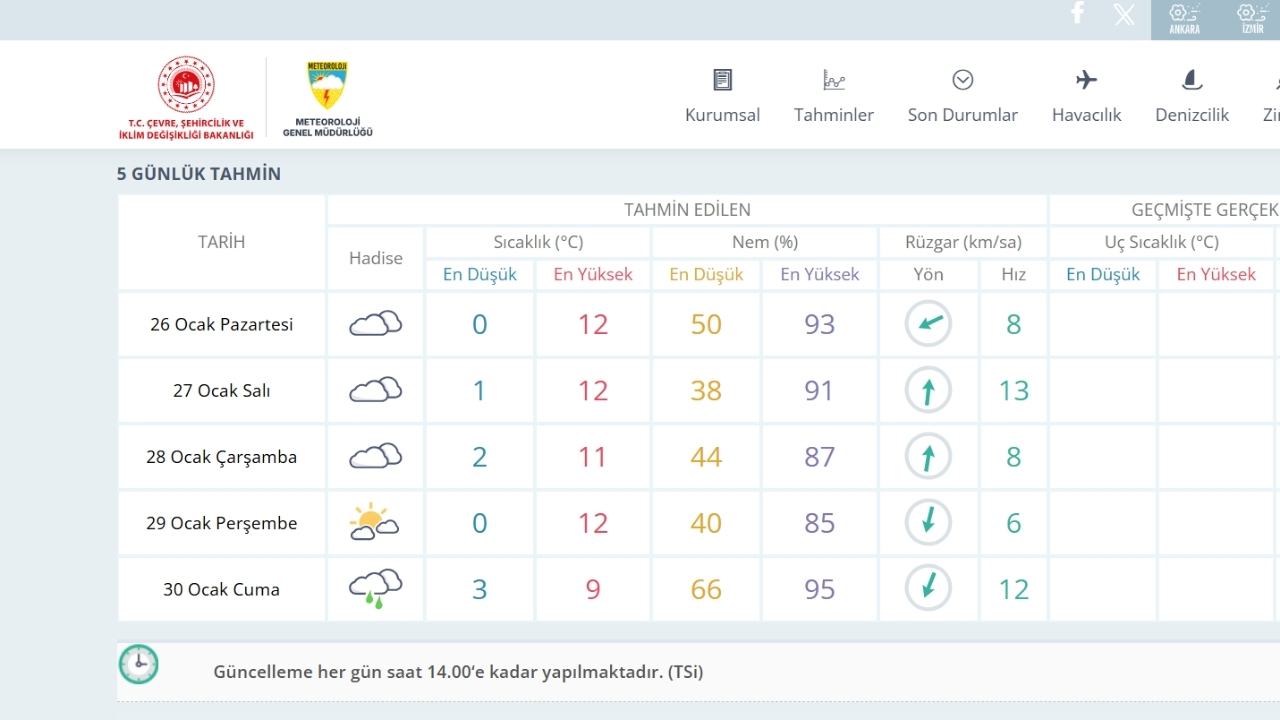Open the Ankara radar shortcut icon

[1184, 19]
